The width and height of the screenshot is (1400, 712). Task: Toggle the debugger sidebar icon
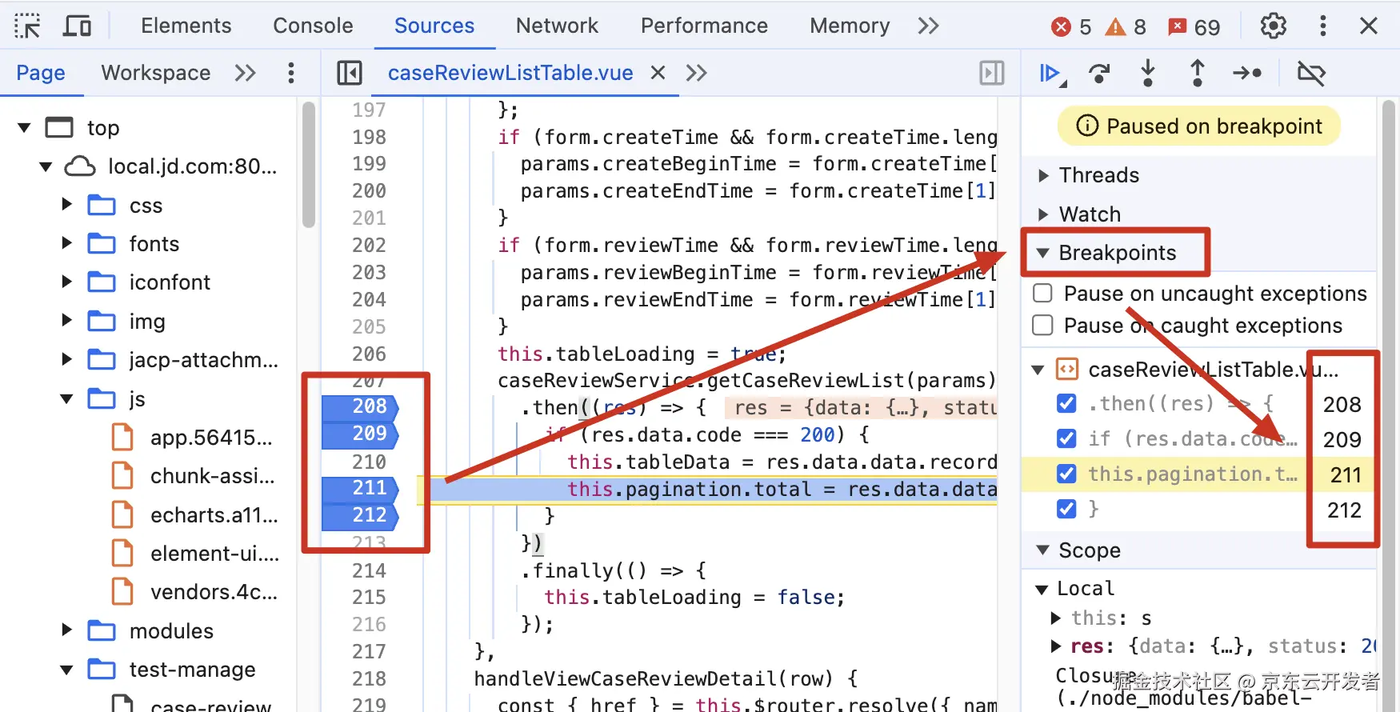991,73
